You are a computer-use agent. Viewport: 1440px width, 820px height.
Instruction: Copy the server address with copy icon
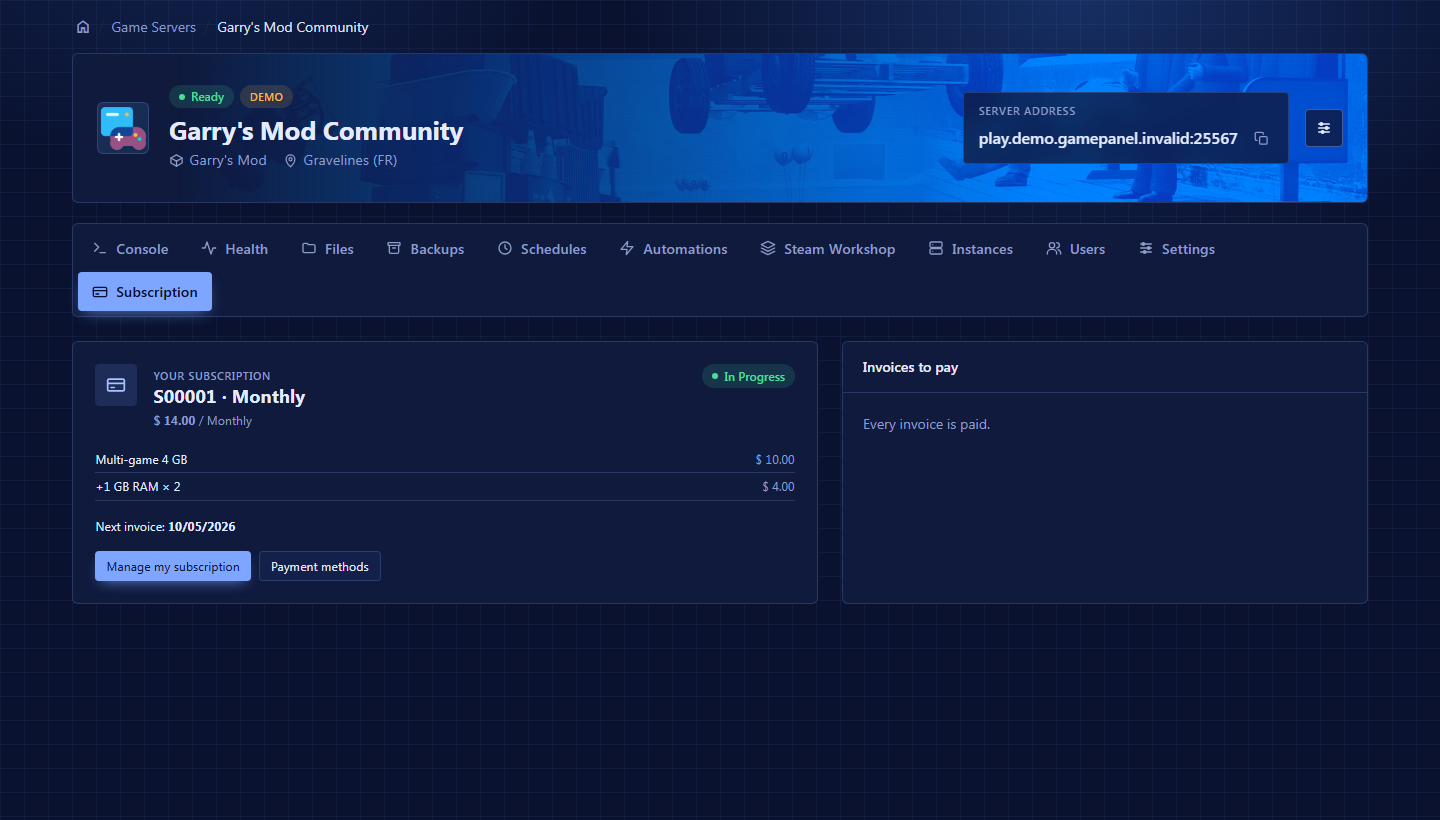(1261, 139)
